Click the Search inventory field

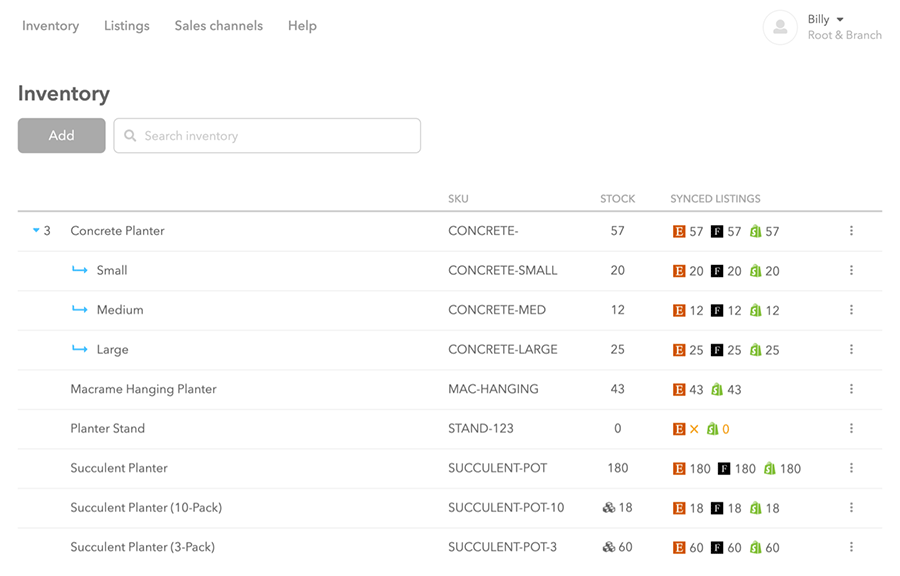tap(267, 135)
